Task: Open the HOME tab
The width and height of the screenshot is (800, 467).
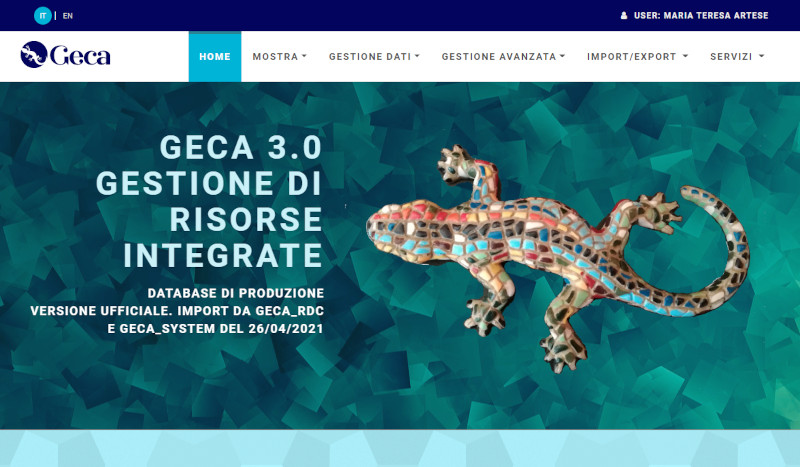Action: pos(215,57)
